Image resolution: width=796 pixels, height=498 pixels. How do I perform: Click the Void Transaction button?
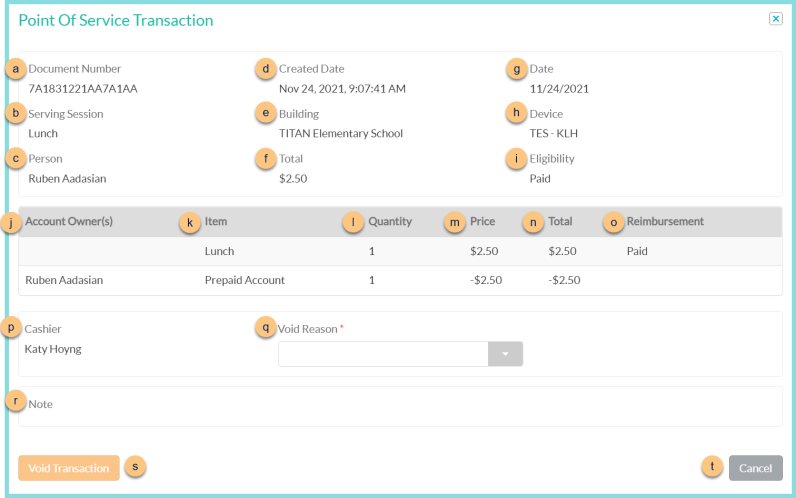pyautogui.click(x=69, y=468)
